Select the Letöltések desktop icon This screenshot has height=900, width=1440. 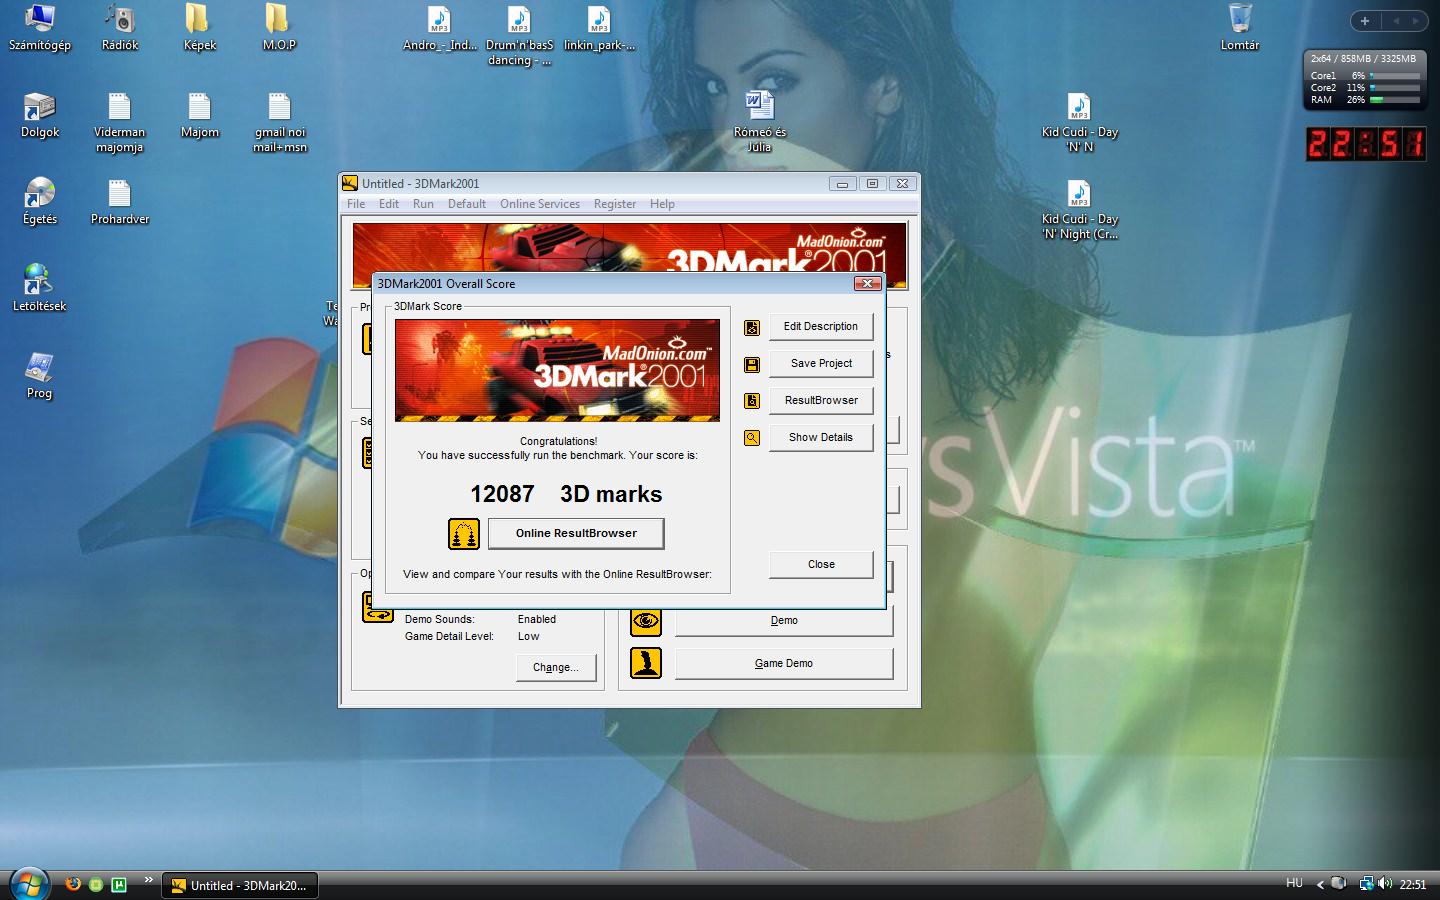(x=39, y=288)
